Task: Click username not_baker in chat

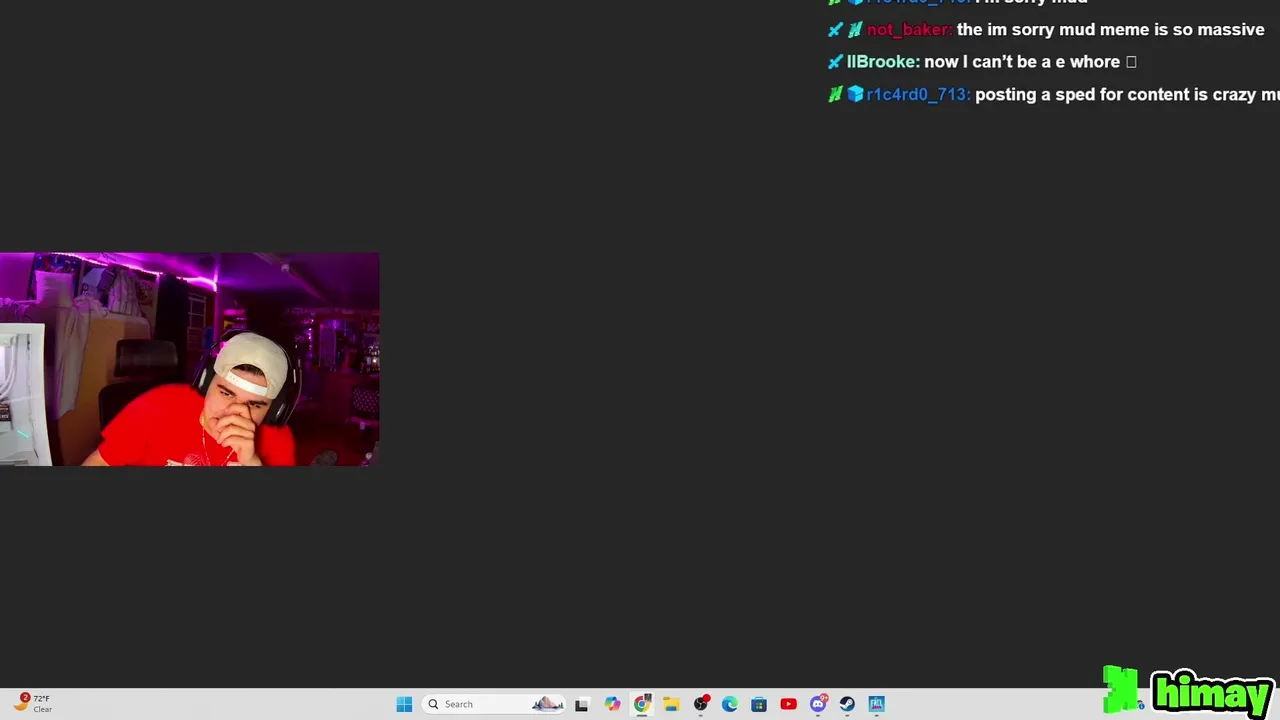Action: pos(908,30)
